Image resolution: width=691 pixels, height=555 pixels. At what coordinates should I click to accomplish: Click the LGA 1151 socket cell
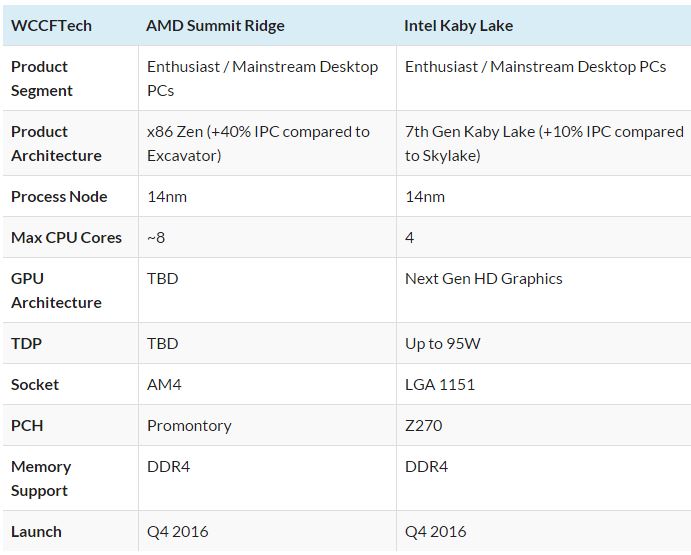440,384
